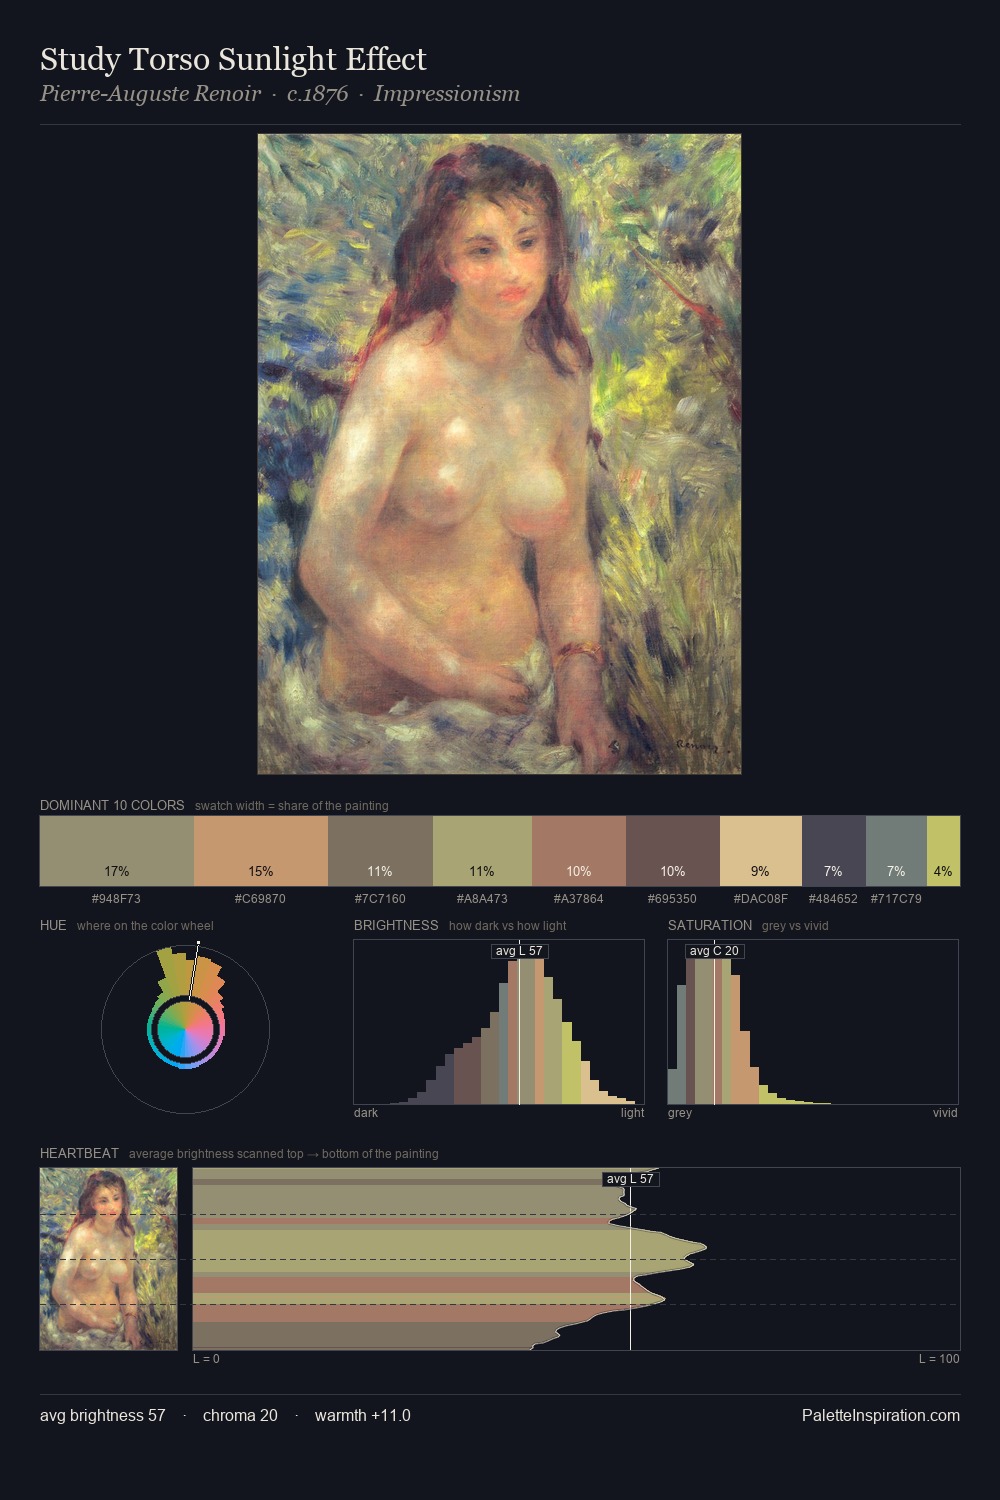The width and height of the screenshot is (1000, 1500).
Task: Click the 4% yellow-green swatch
Action: coord(943,851)
